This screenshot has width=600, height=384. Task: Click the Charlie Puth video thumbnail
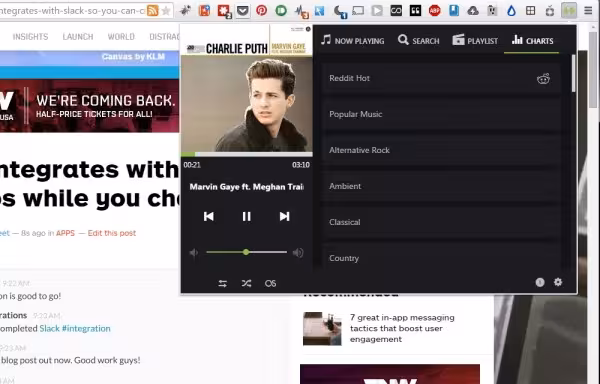coord(246,88)
